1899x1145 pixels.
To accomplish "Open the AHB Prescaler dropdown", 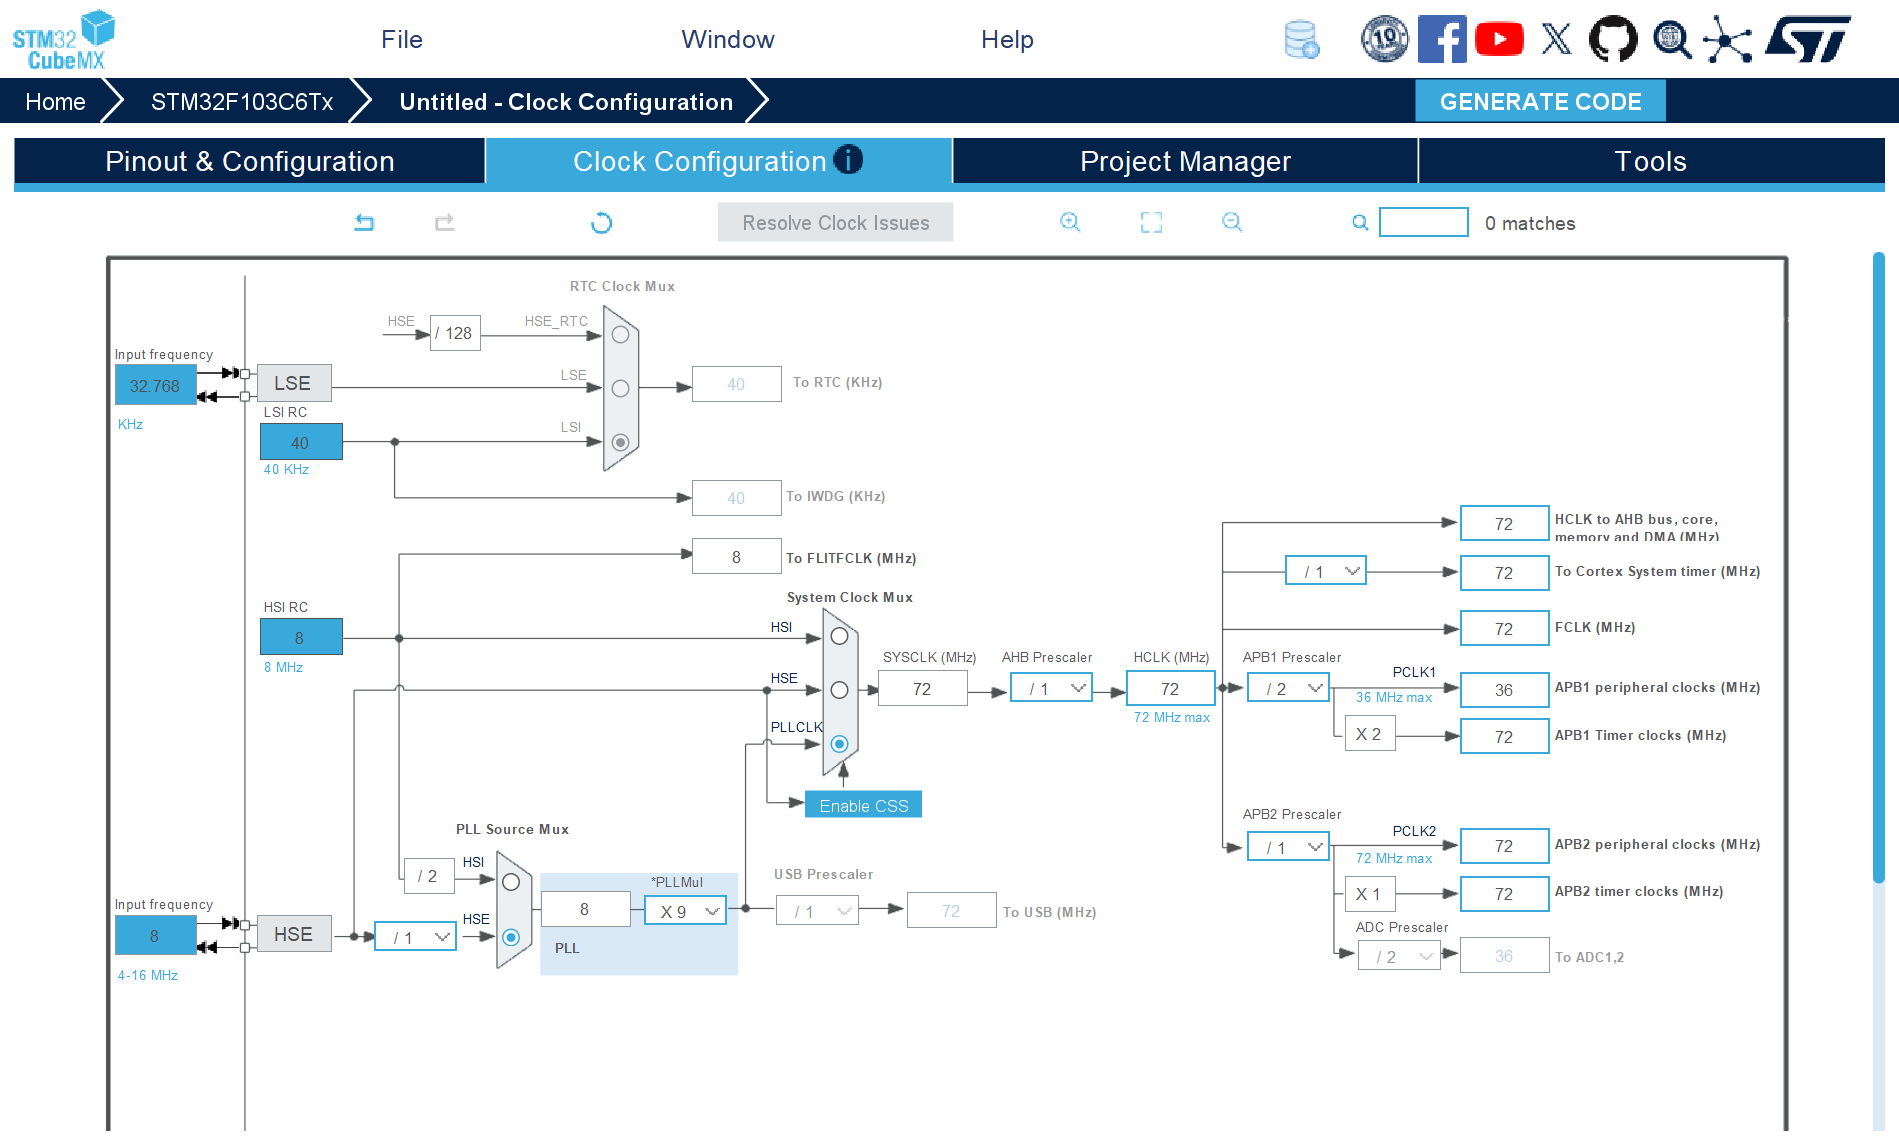I will click(1051, 688).
